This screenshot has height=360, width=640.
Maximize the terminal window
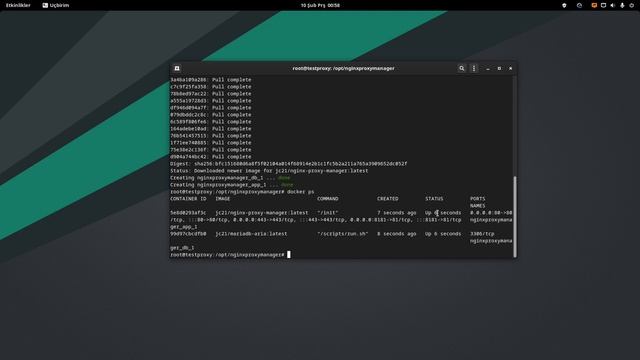click(x=499, y=69)
